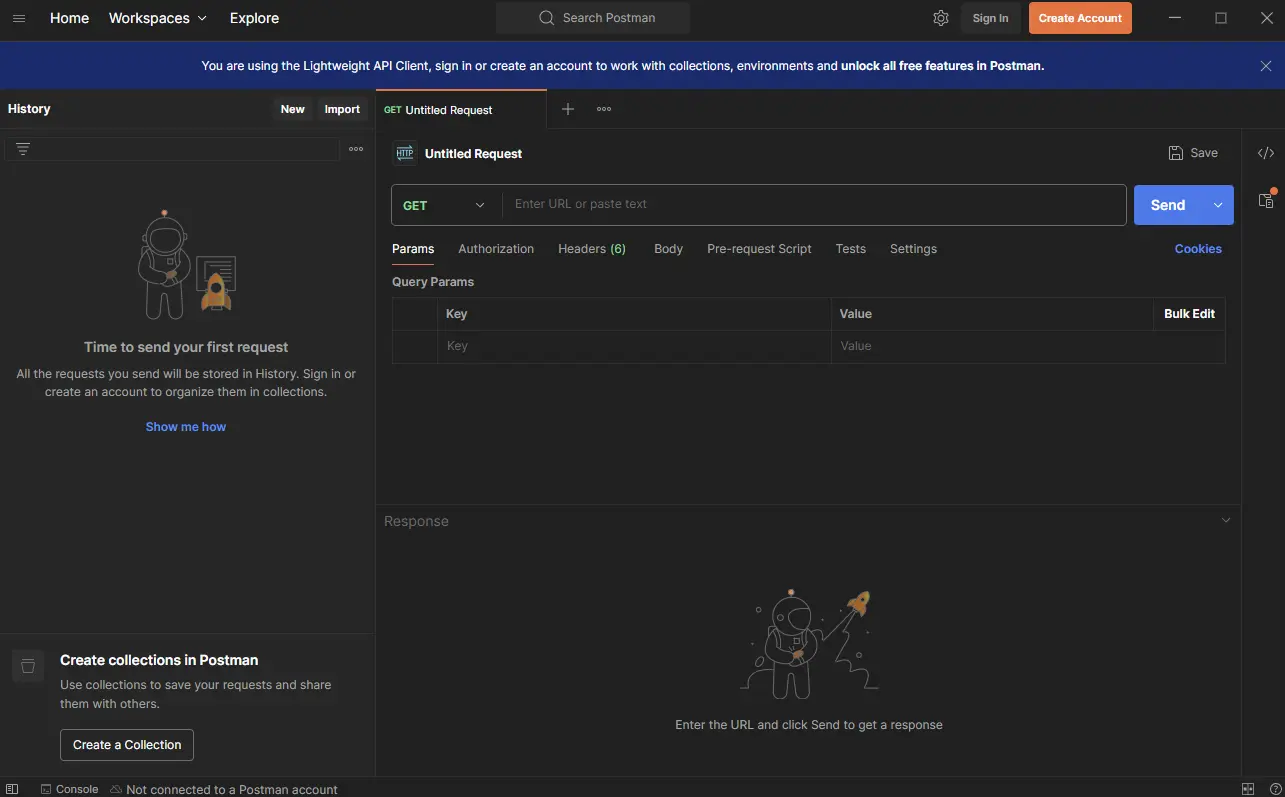Click the Create a Collection button
This screenshot has height=797, width=1285.
[126, 744]
